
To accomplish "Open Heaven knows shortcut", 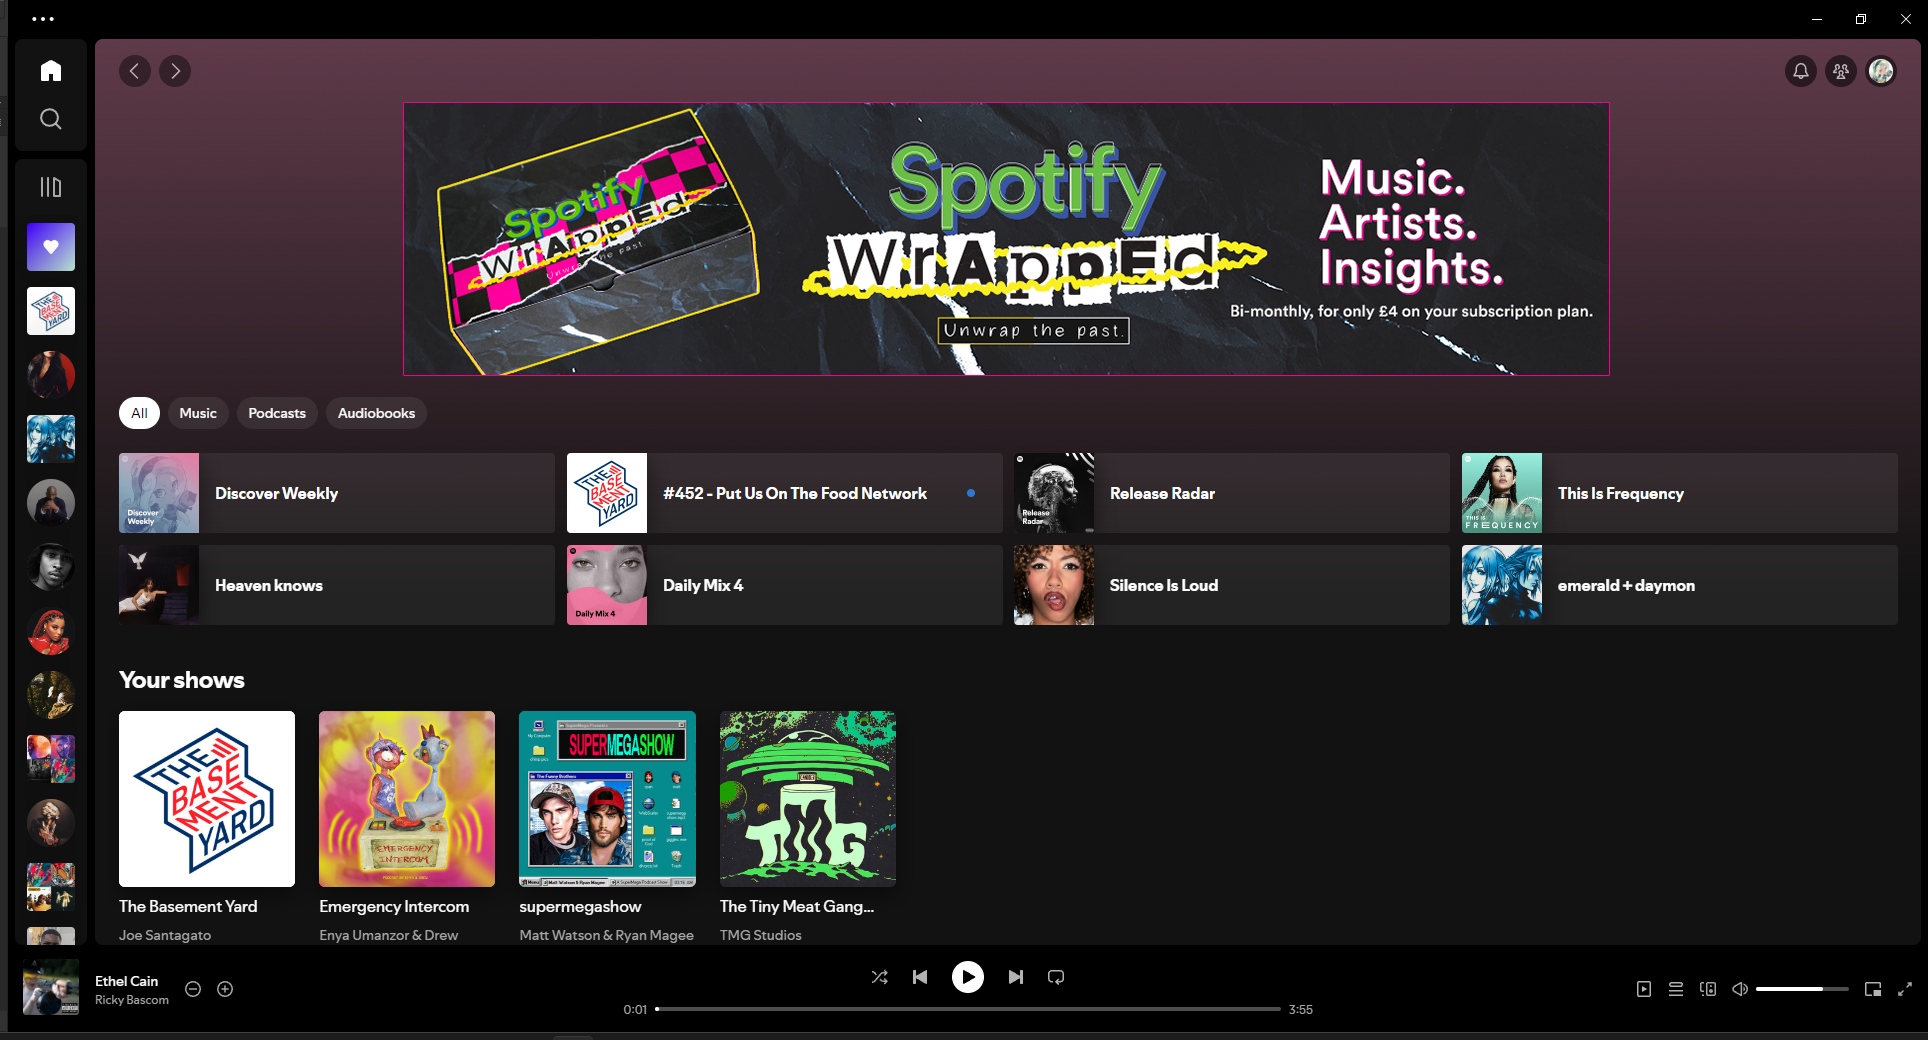I will tap(337, 585).
